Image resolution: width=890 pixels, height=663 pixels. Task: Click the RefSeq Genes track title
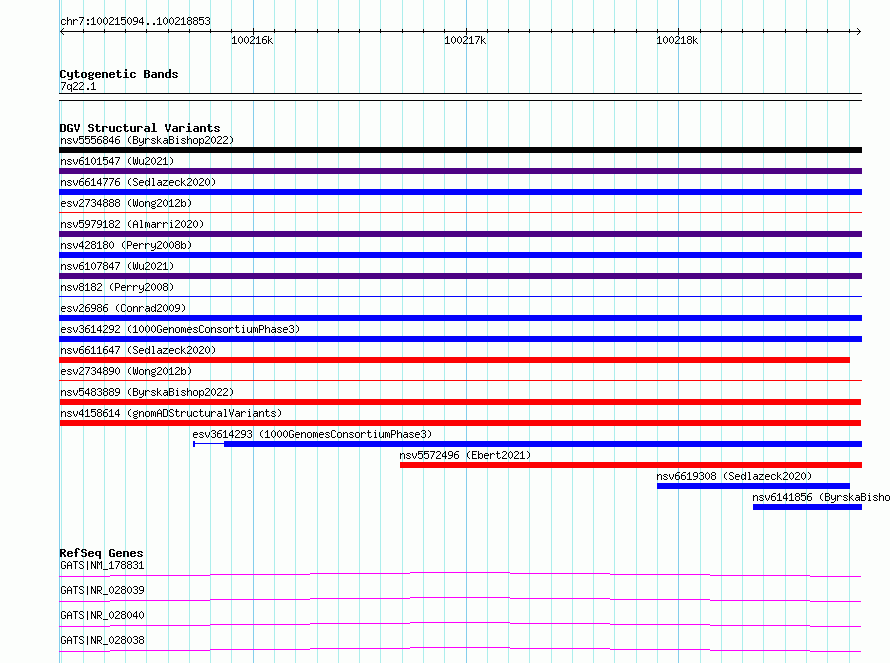(101, 553)
